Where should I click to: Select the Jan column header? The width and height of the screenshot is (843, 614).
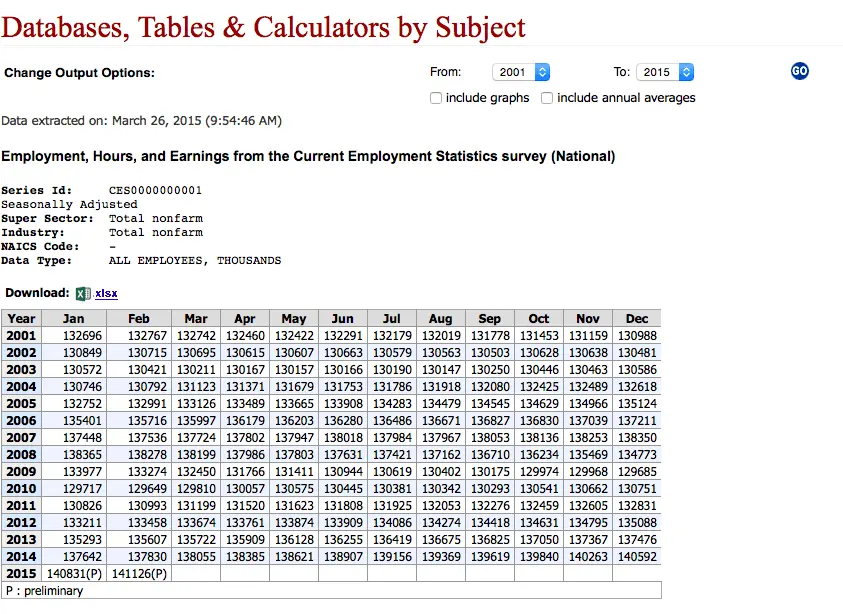click(74, 318)
